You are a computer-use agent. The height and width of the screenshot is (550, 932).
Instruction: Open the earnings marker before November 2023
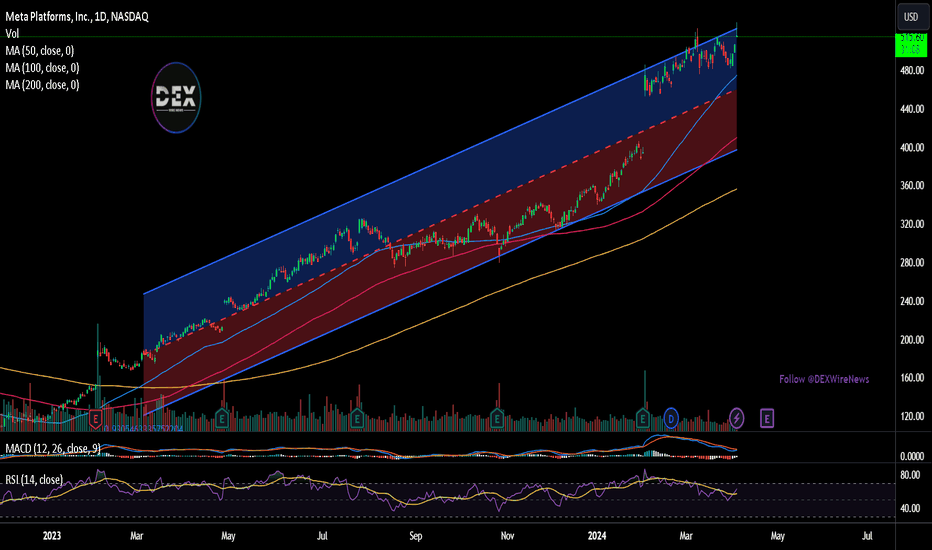(497, 419)
